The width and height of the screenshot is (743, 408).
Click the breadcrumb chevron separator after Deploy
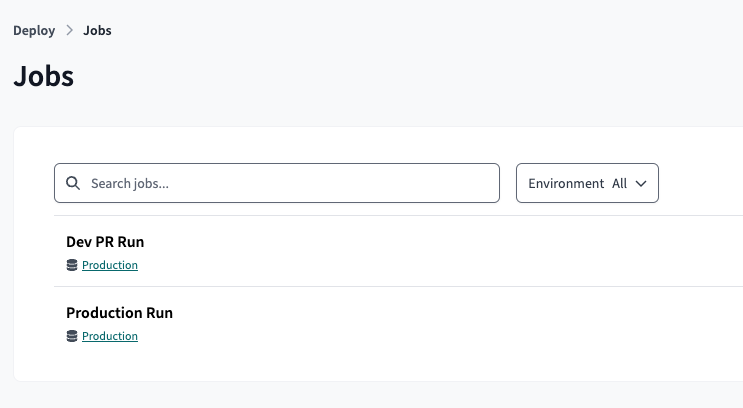[70, 31]
